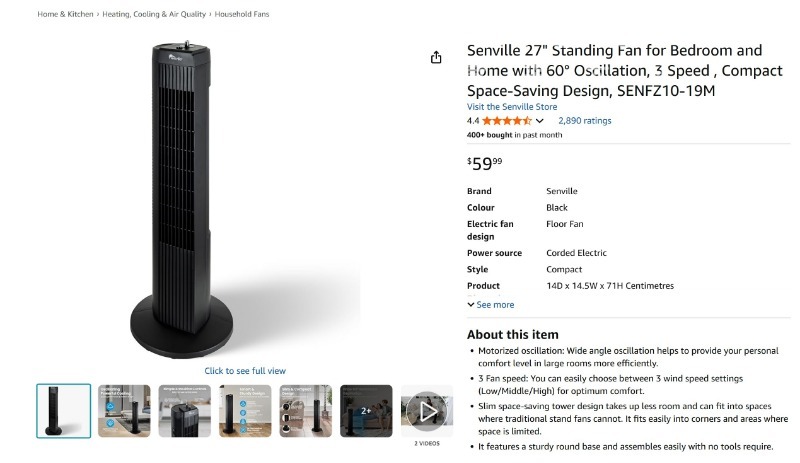Click the share icon beside product image
The image size is (800, 463).
(x=436, y=58)
